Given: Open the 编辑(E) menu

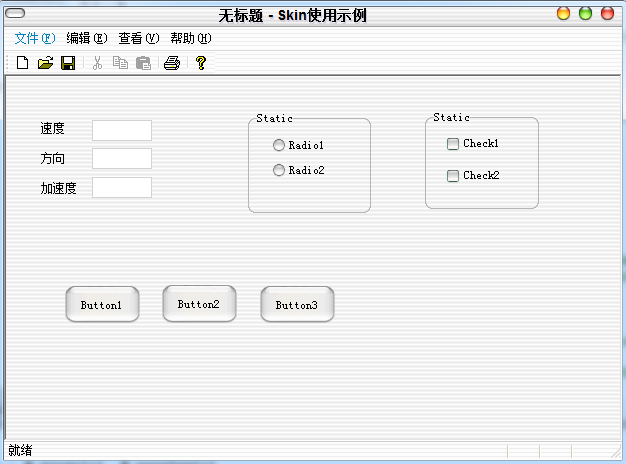Looking at the screenshot, I should coord(87,38).
